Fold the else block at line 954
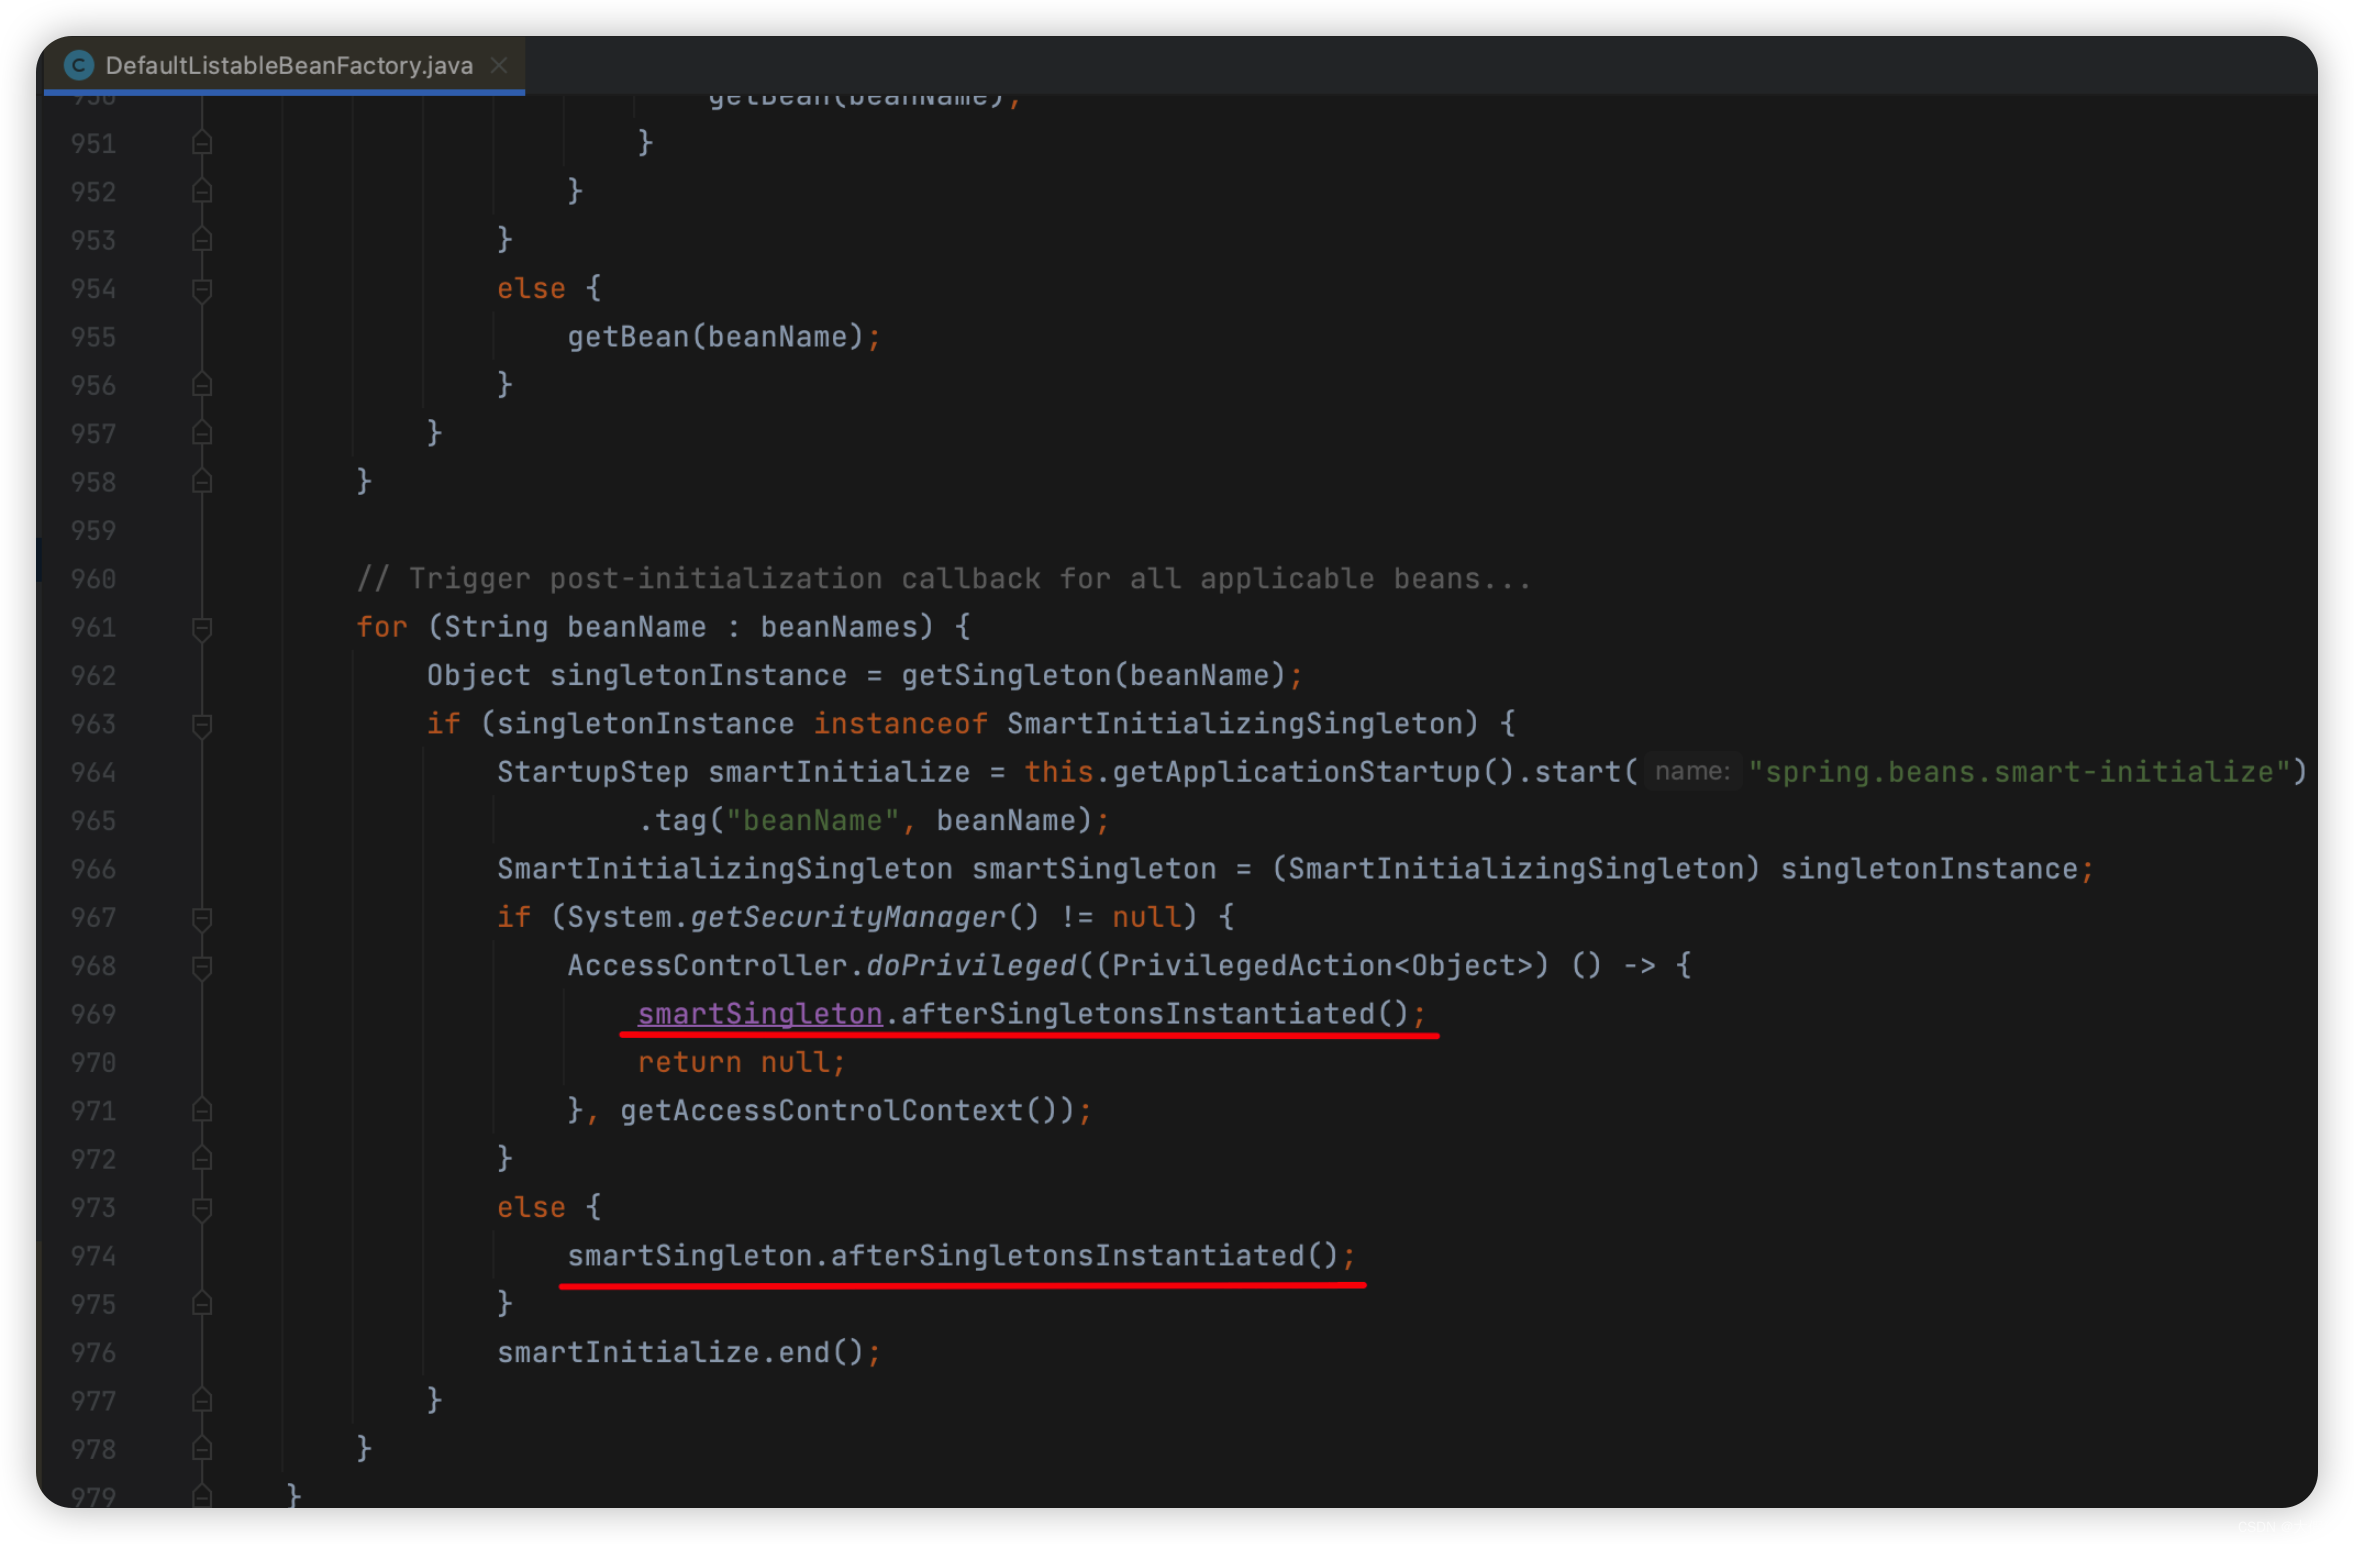The width and height of the screenshot is (2354, 1544). [202, 289]
